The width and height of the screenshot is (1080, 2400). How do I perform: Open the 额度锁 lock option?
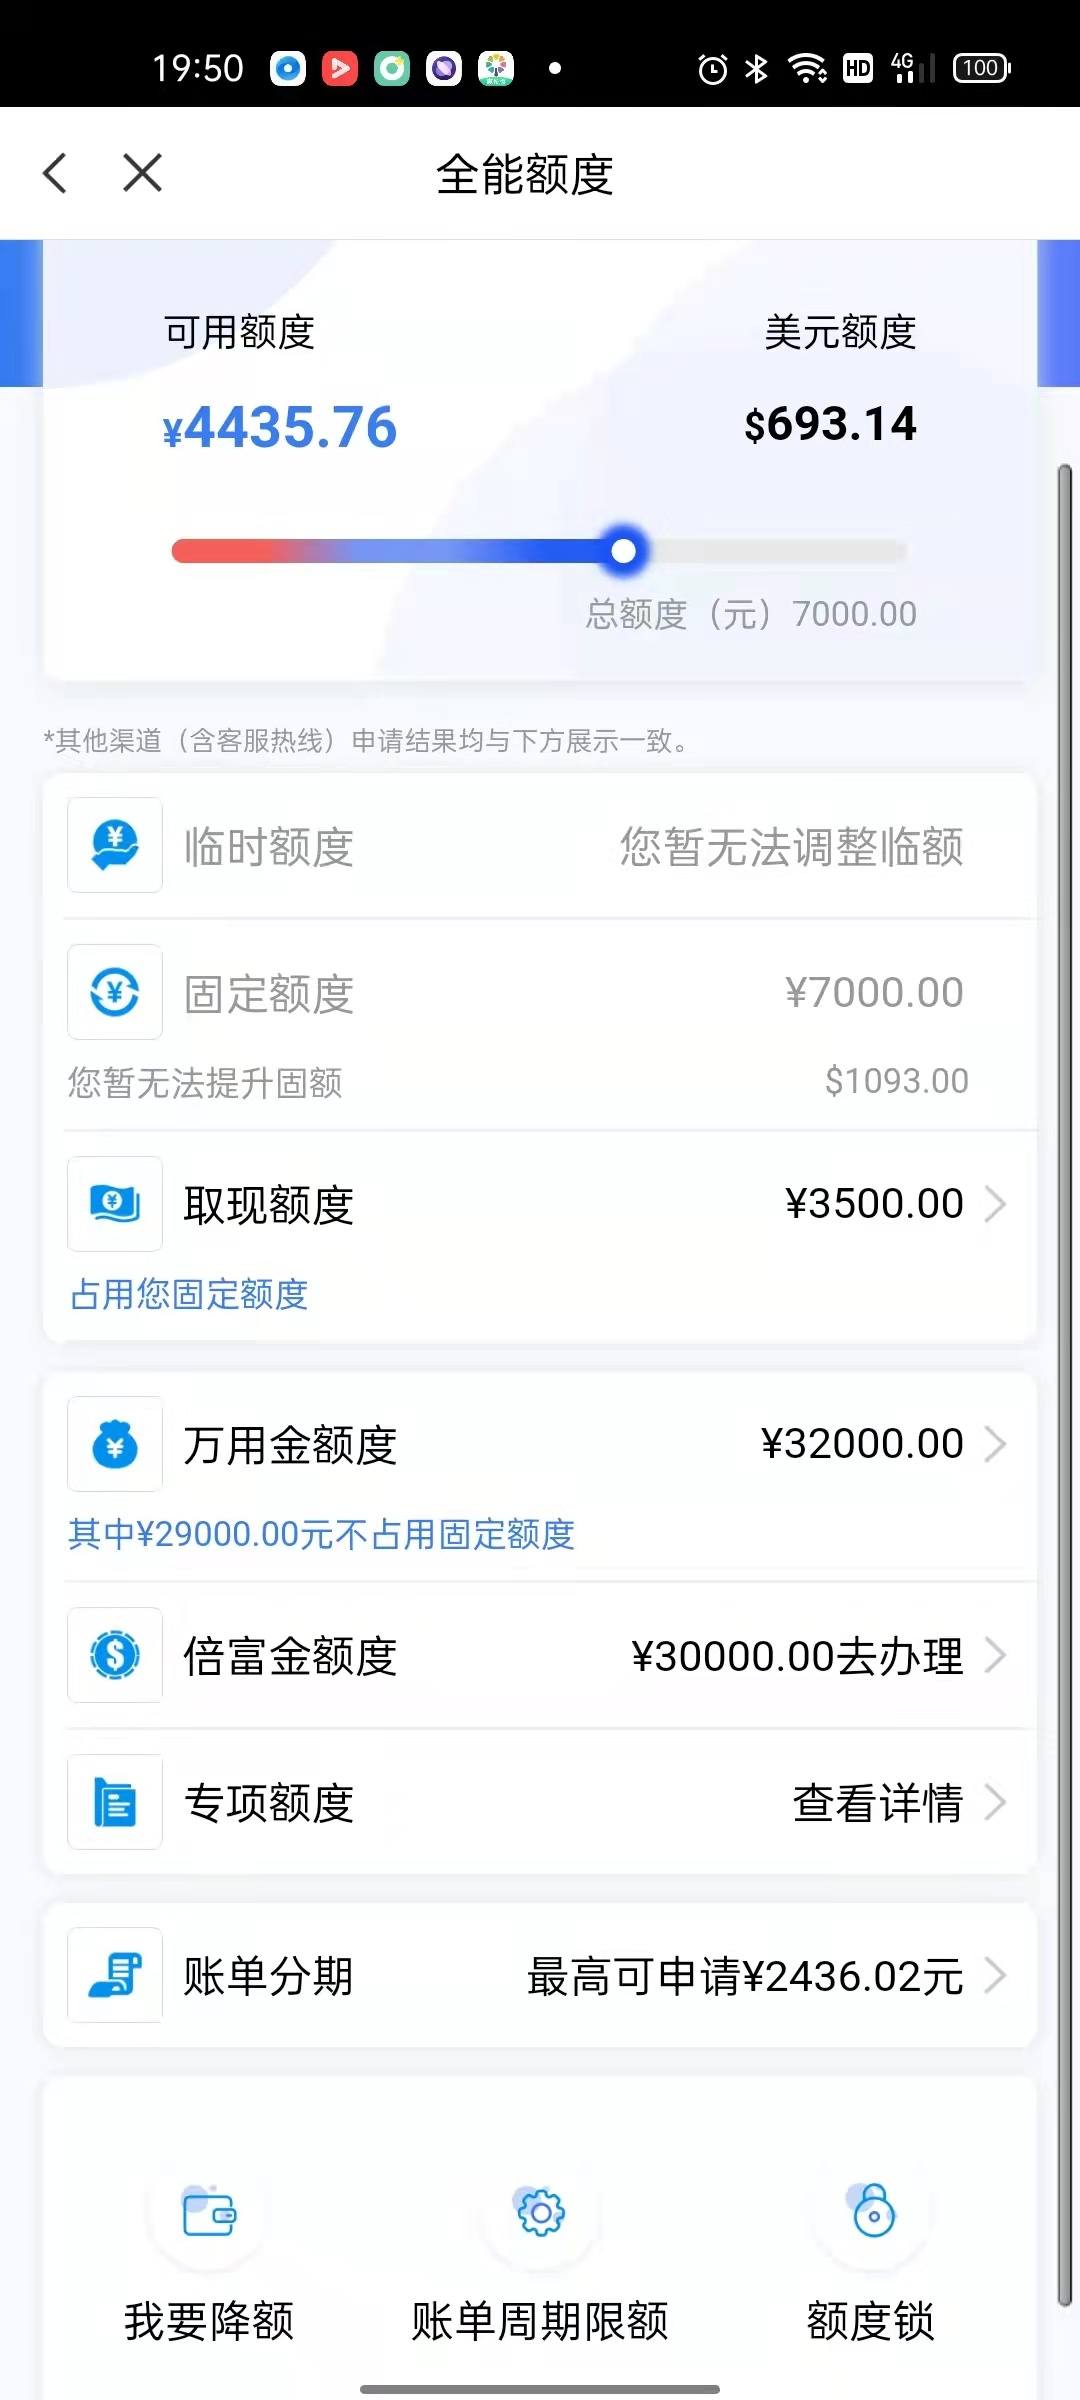coord(872,2262)
